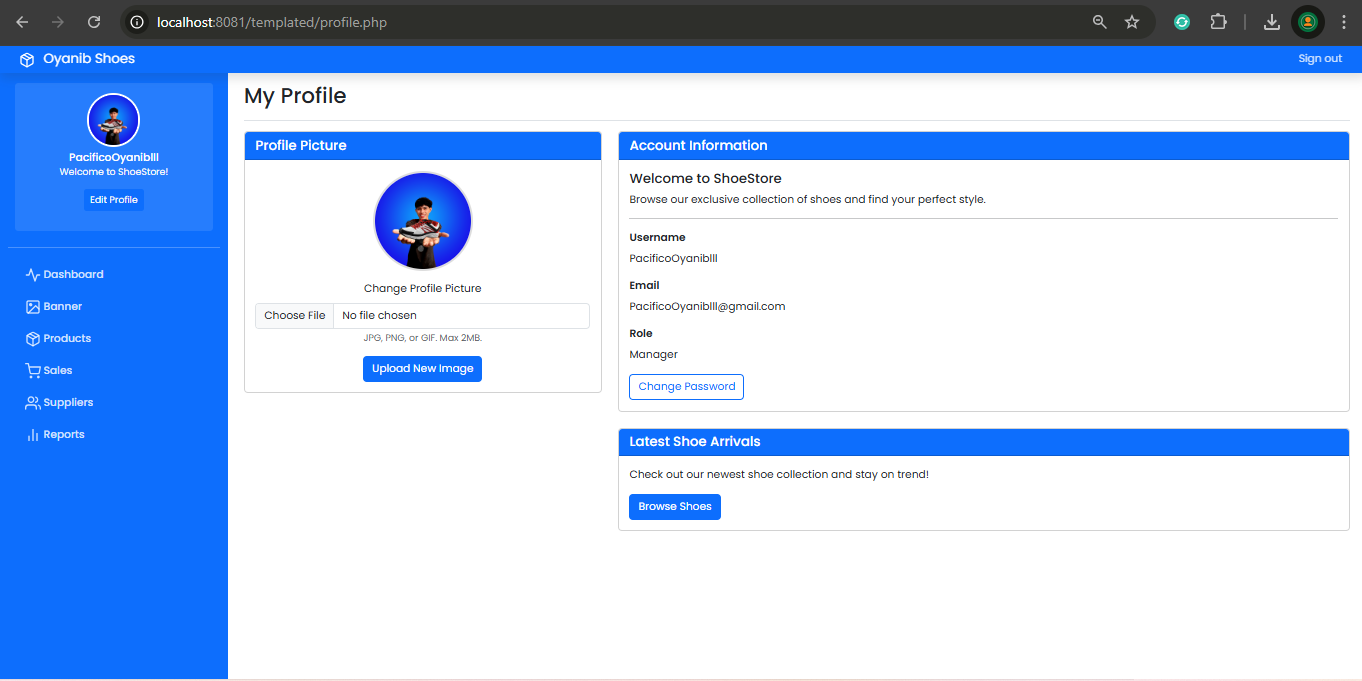This screenshot has width=1362, height=681.
Task: Click the Reports bar chart icon
Action: pyautogui.click(x=33, y=435)
